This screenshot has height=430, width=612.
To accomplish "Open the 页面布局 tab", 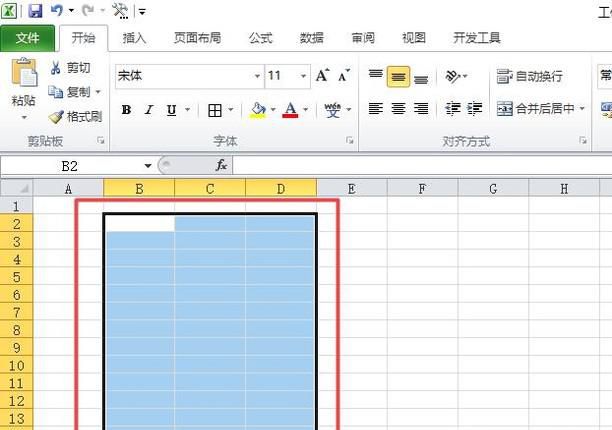I will pyautogui.click(x=197, y=38).
